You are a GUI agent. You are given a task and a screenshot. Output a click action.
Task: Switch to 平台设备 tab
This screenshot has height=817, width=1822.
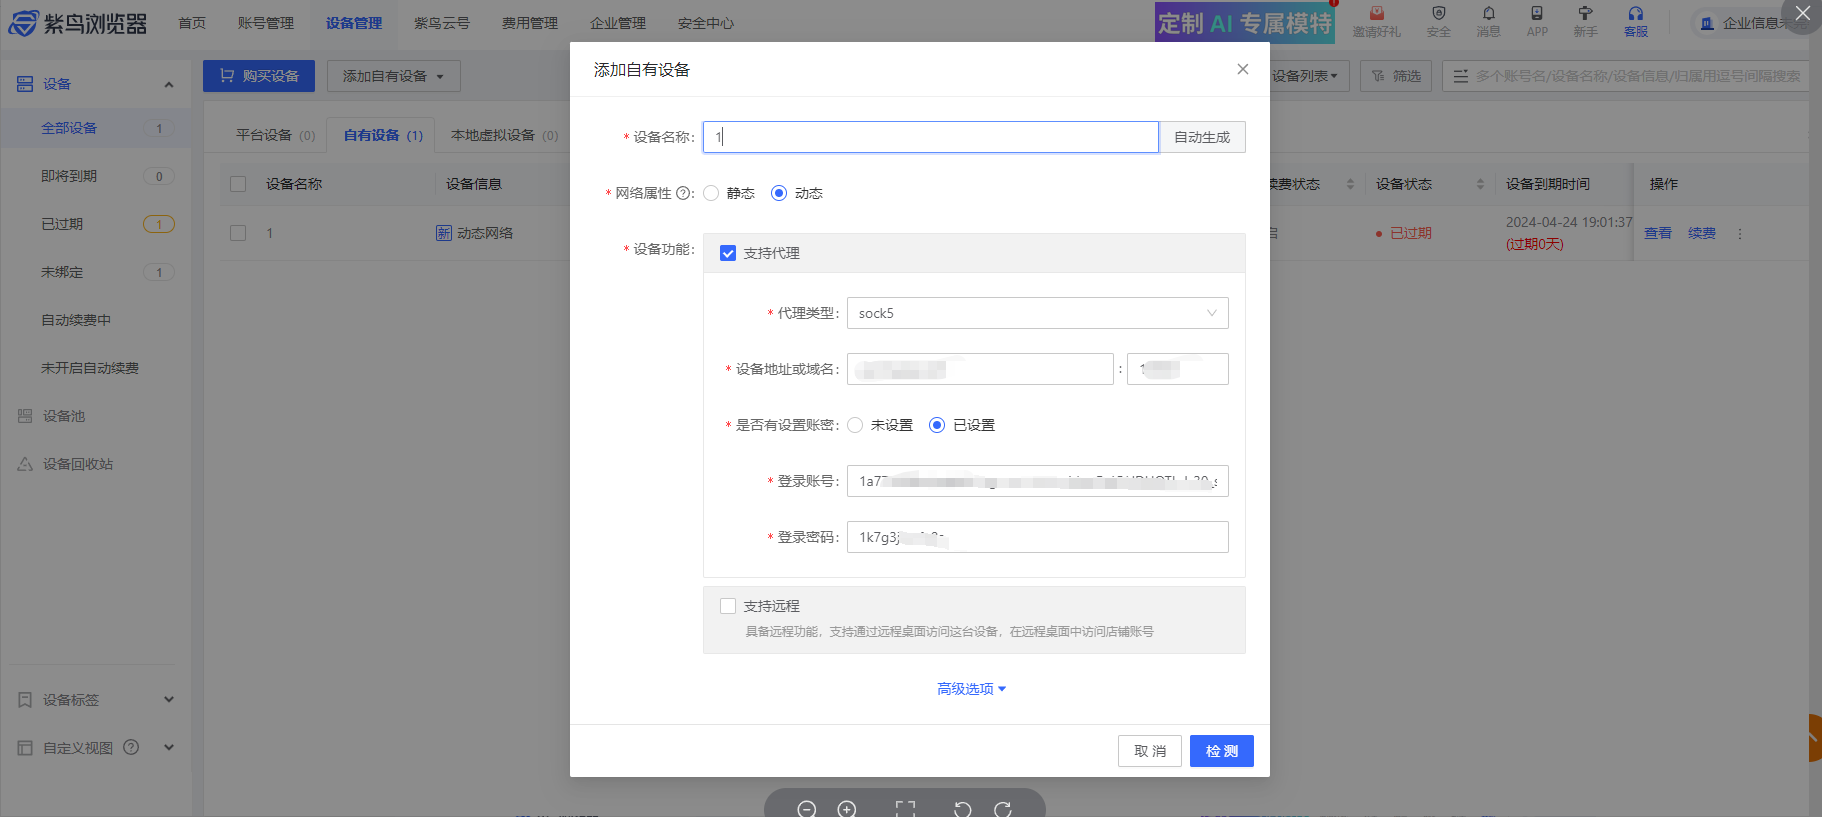click(x=275, y=135)
